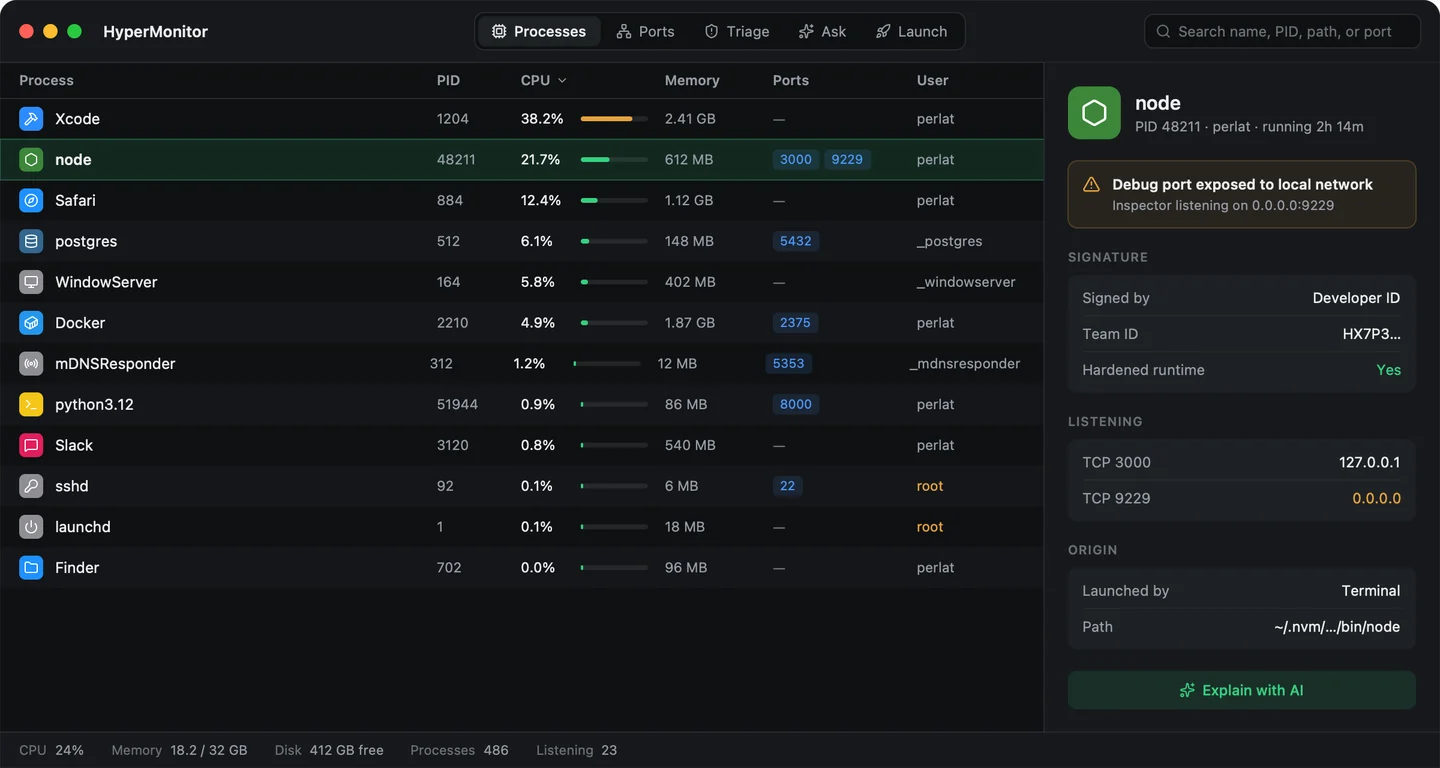Click the node hexagon icon in the process list
This screenshot has height=768, width=1440.
pyautogui.click(x=31, y=160)
